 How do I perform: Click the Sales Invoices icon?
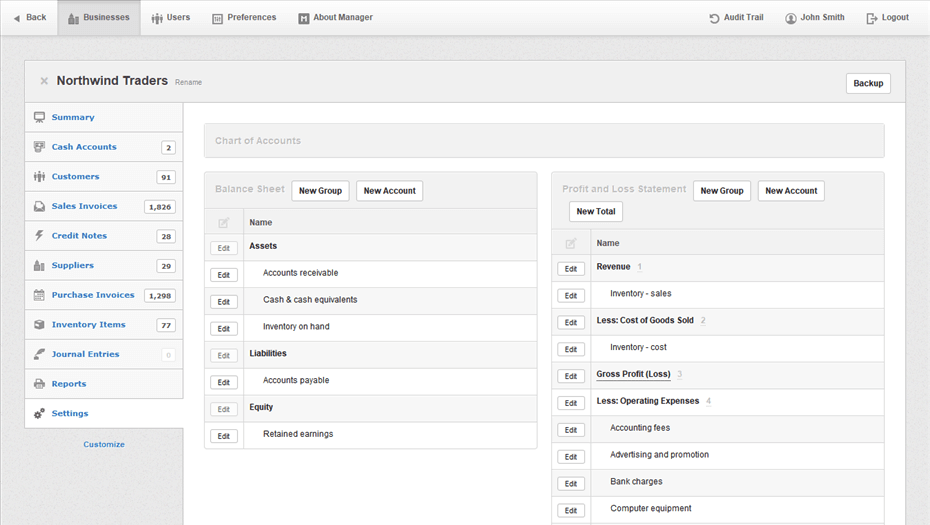coord(39,206)
